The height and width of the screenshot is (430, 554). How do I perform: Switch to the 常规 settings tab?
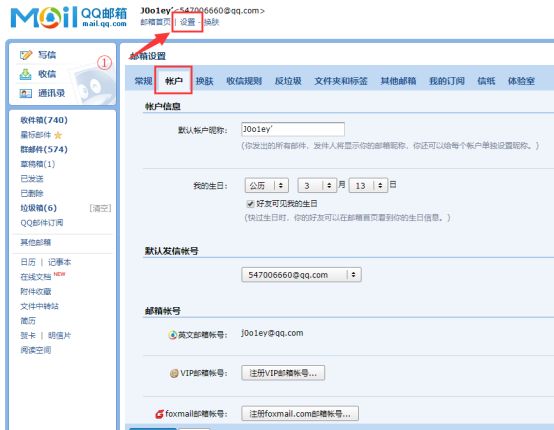(143, 81)
